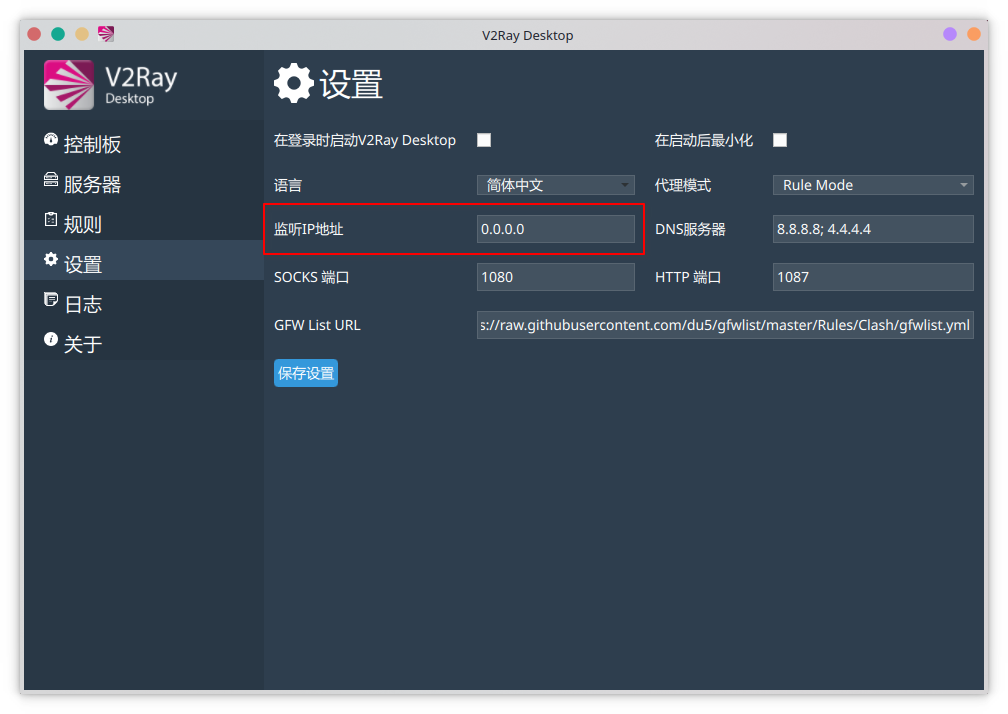
Task: Expand the 代理模式 Rule Mode dropdown
Action: (872, 185)
